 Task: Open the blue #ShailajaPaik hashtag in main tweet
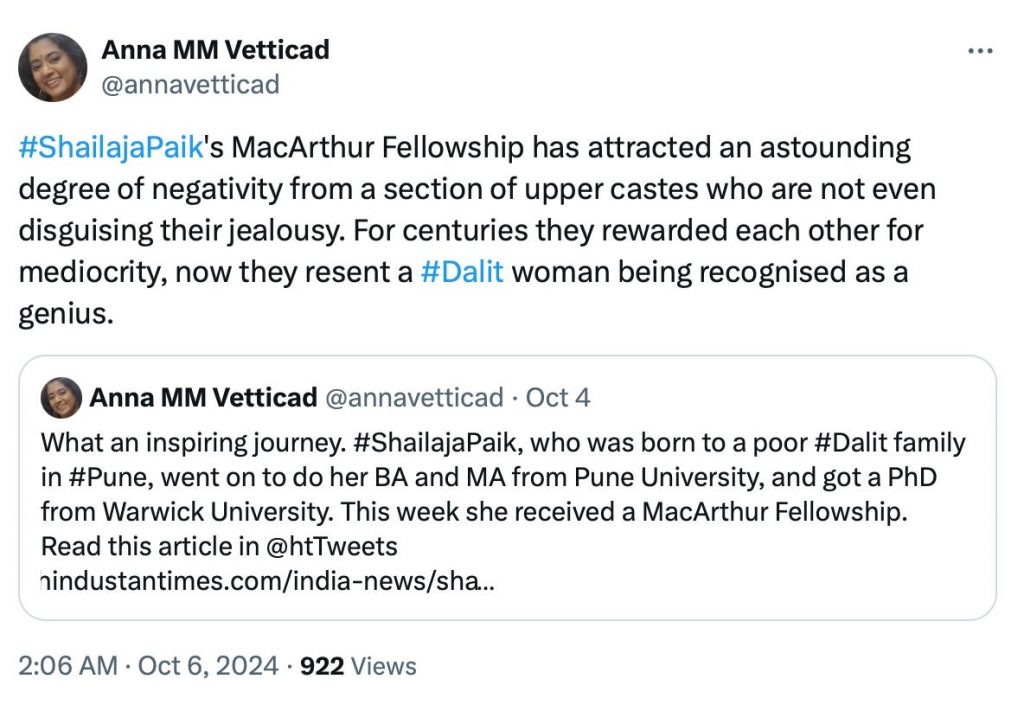(111, 149)
